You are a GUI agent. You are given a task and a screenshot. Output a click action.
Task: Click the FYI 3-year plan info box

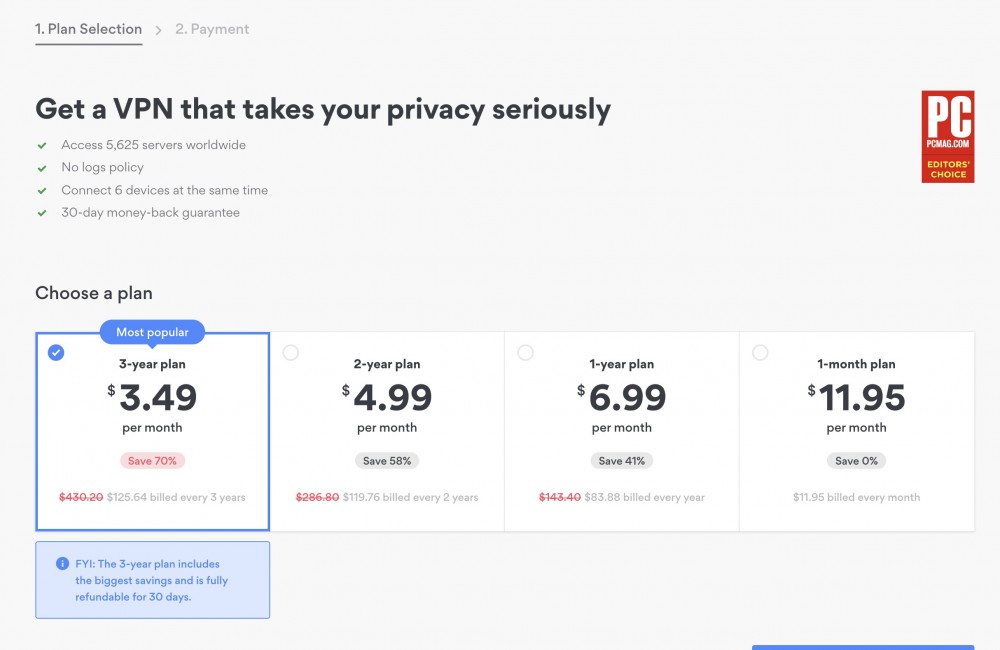(x=152, y=580)
